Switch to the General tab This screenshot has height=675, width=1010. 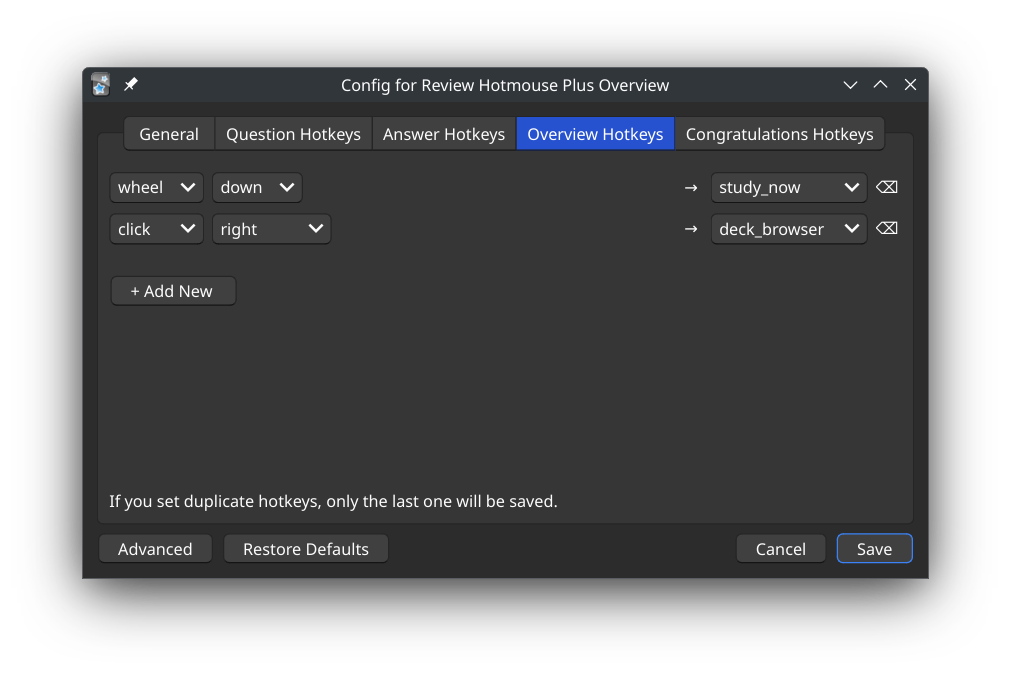(x=169, y=134)
